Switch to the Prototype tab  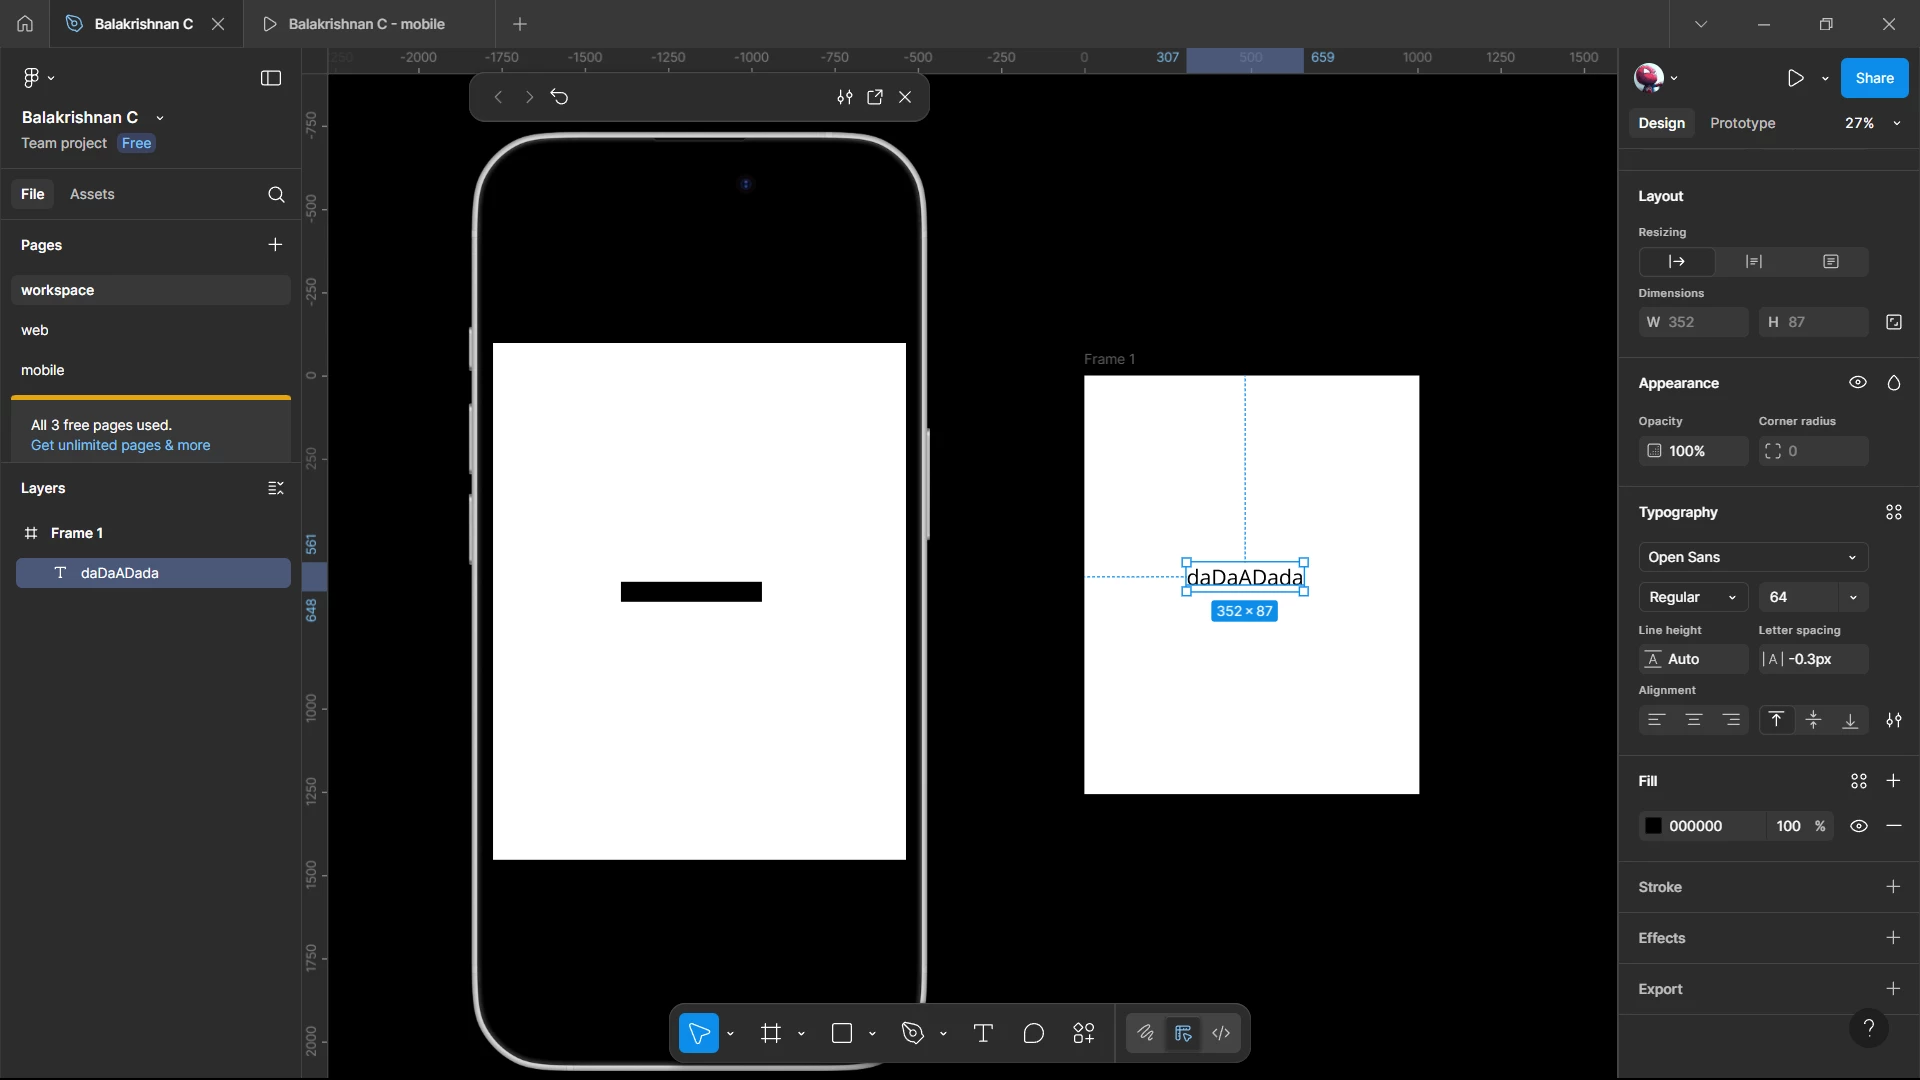point(1742,123)
